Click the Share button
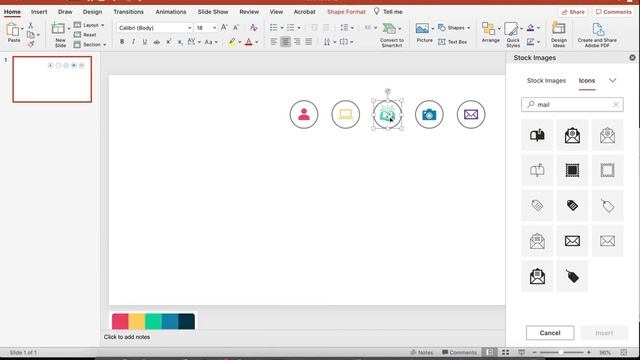The image size is (640, 360). [573, 12]
